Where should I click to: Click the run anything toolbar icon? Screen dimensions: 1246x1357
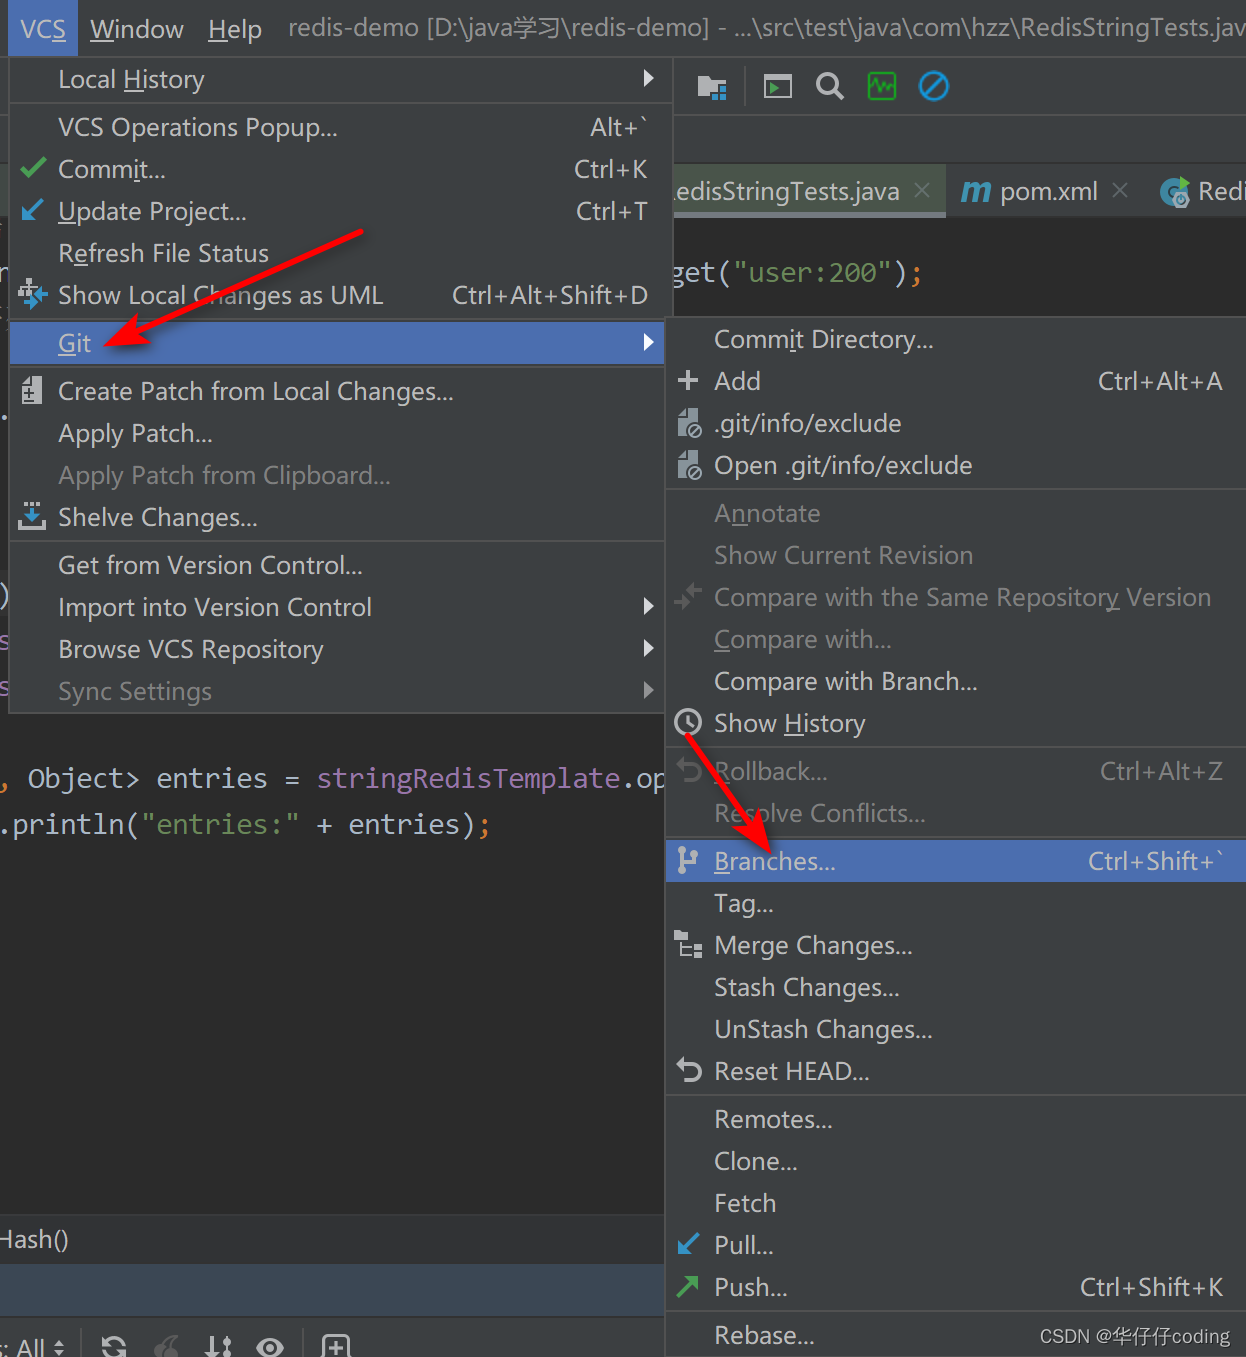(778, 87)
